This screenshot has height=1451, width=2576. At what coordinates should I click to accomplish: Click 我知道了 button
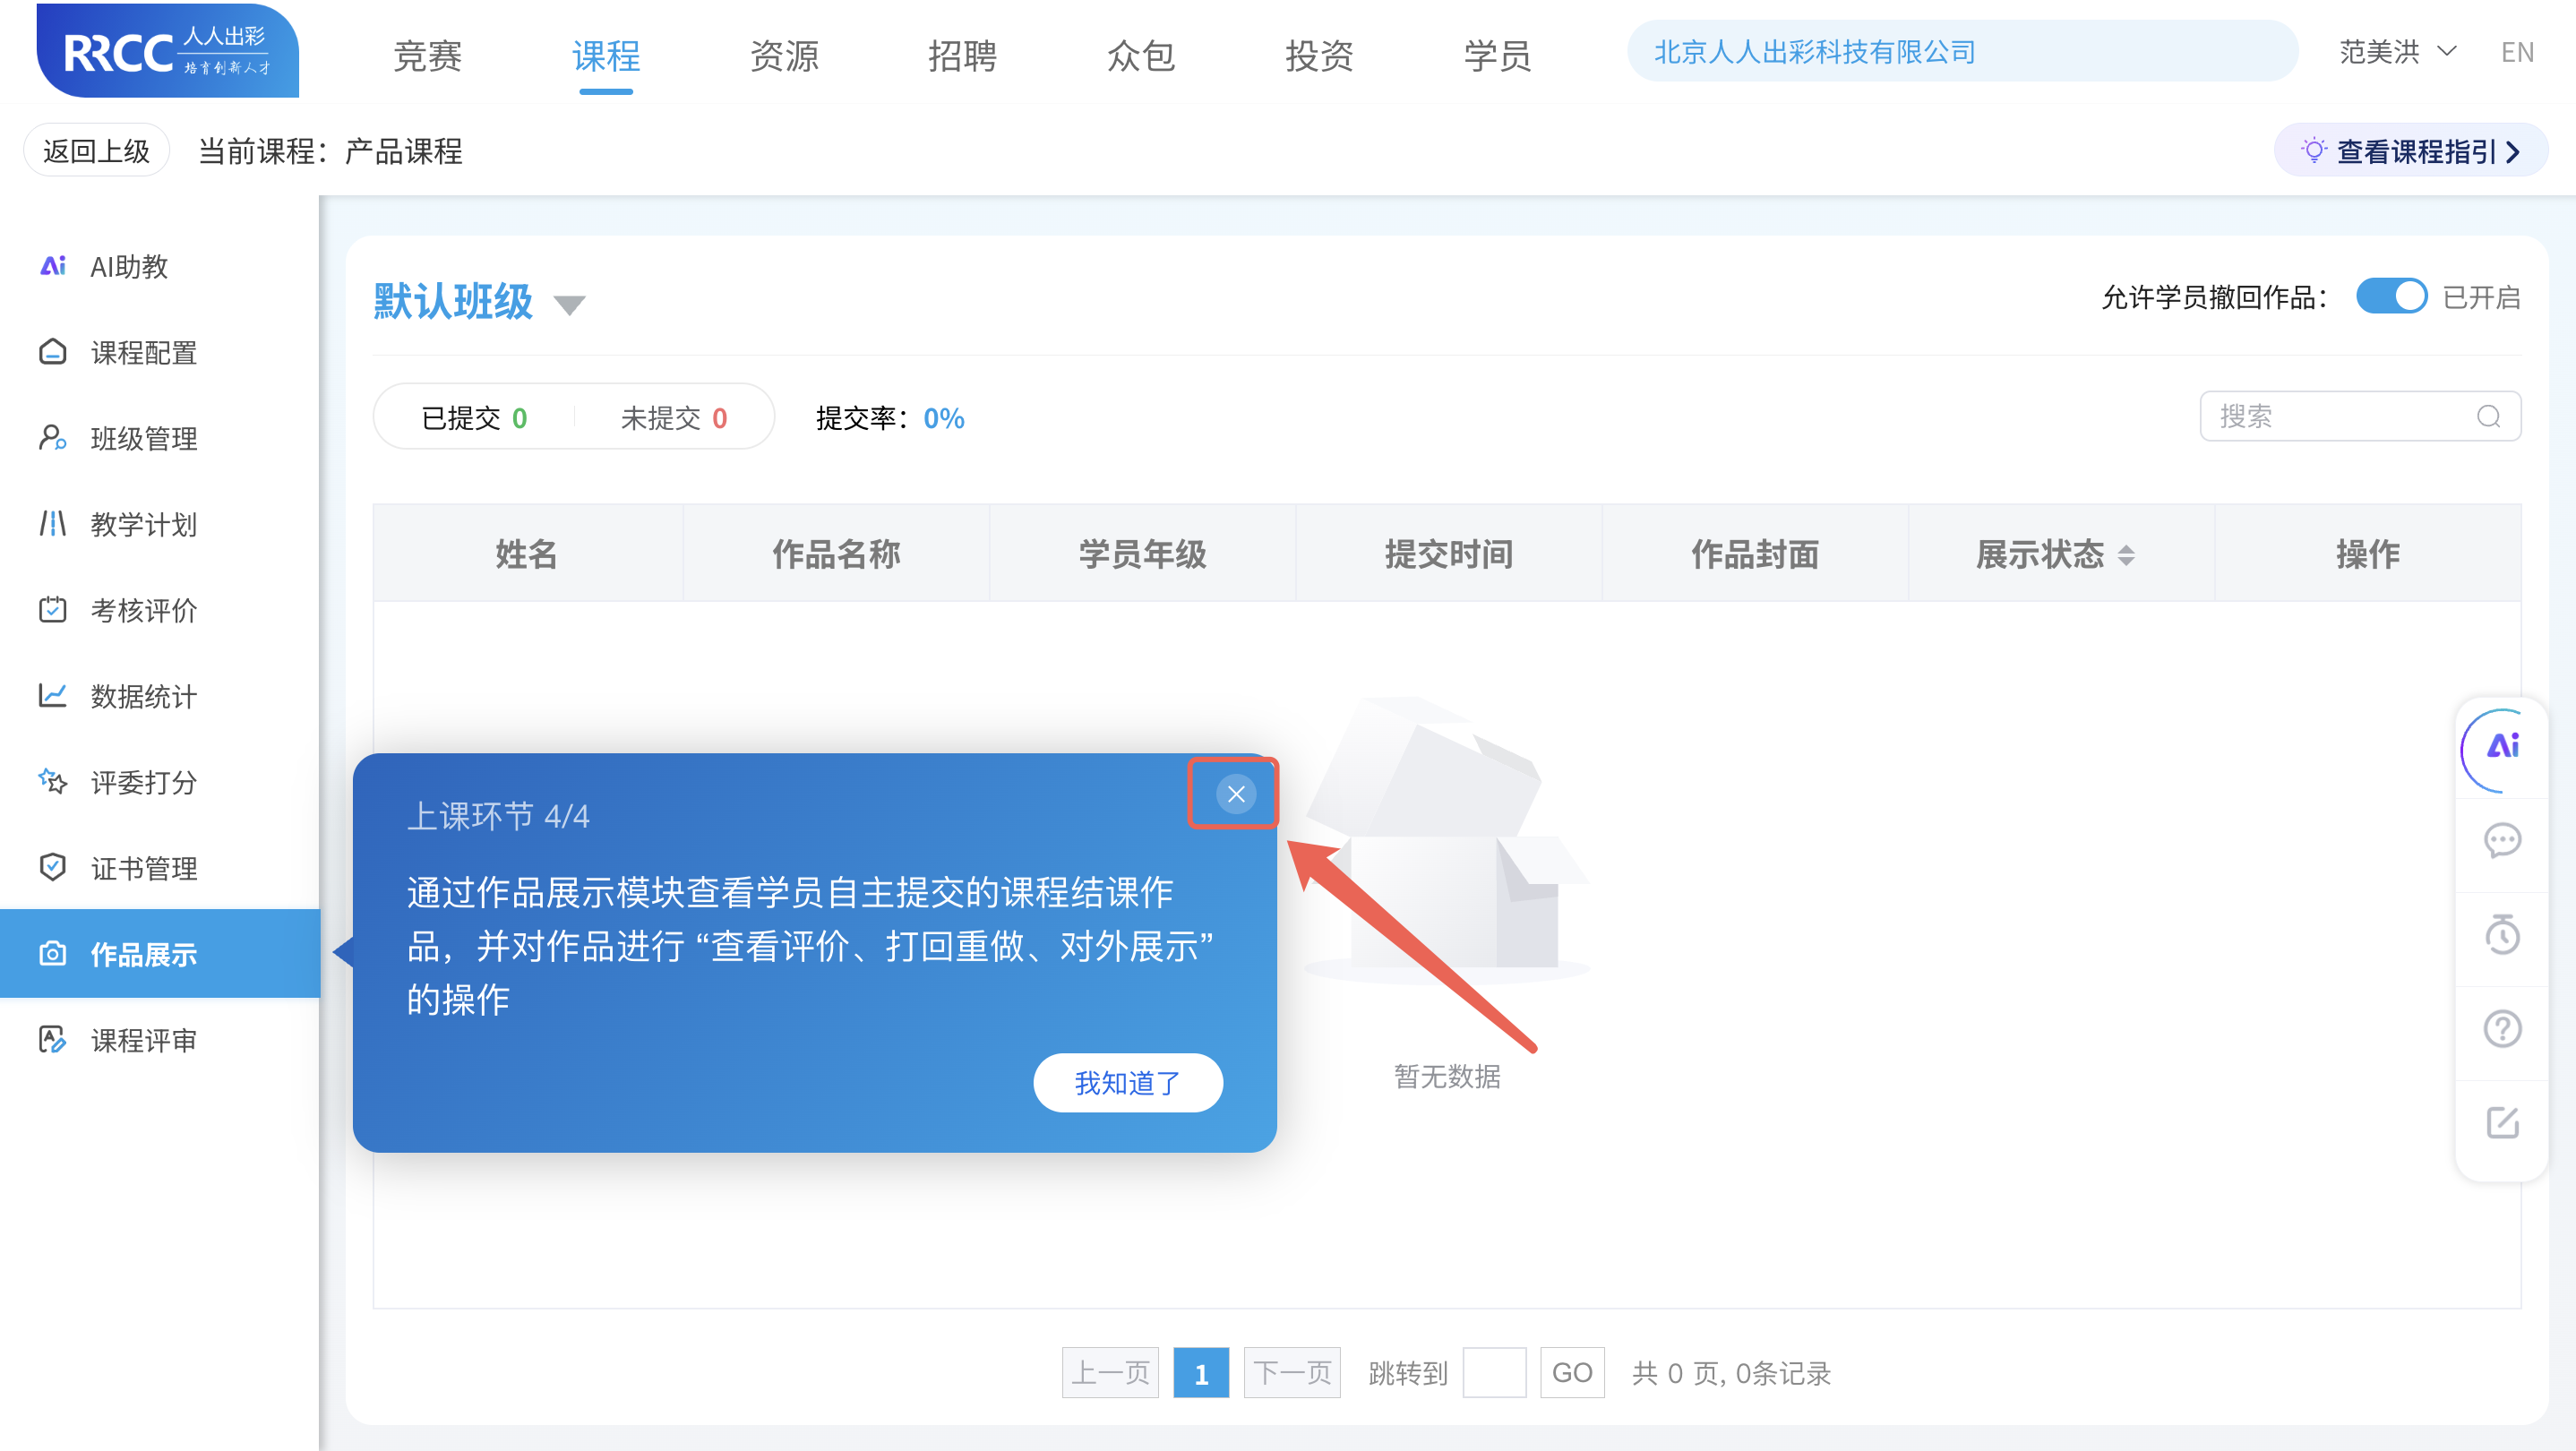[1127, 1082]
